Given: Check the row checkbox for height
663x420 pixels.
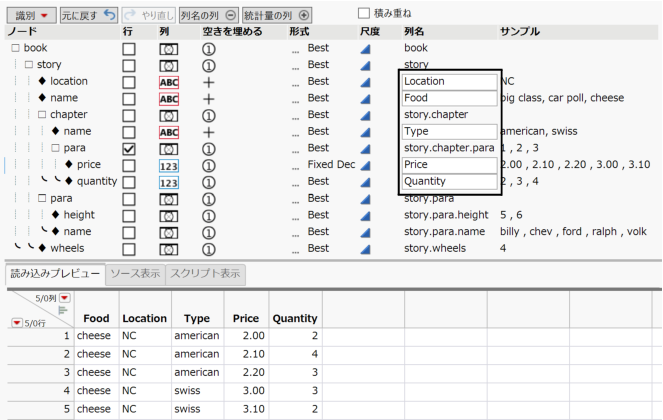Looking at the screenshot, I should pyautogui.click(x=128, y=215).
